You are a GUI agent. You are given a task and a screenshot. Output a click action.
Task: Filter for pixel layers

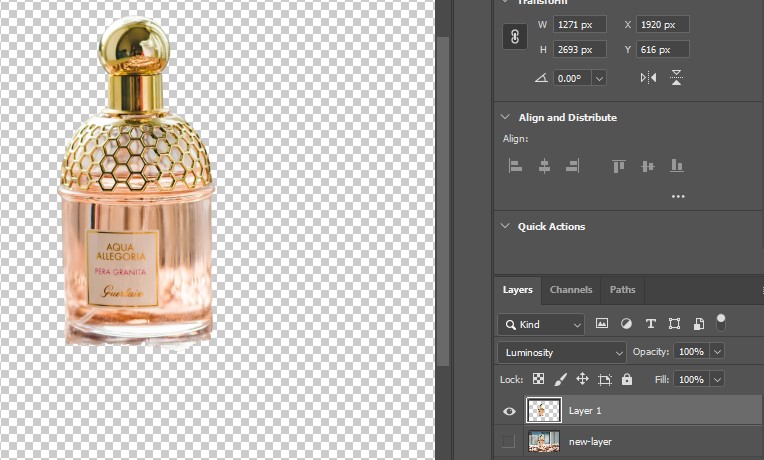[x=602, y=324]
